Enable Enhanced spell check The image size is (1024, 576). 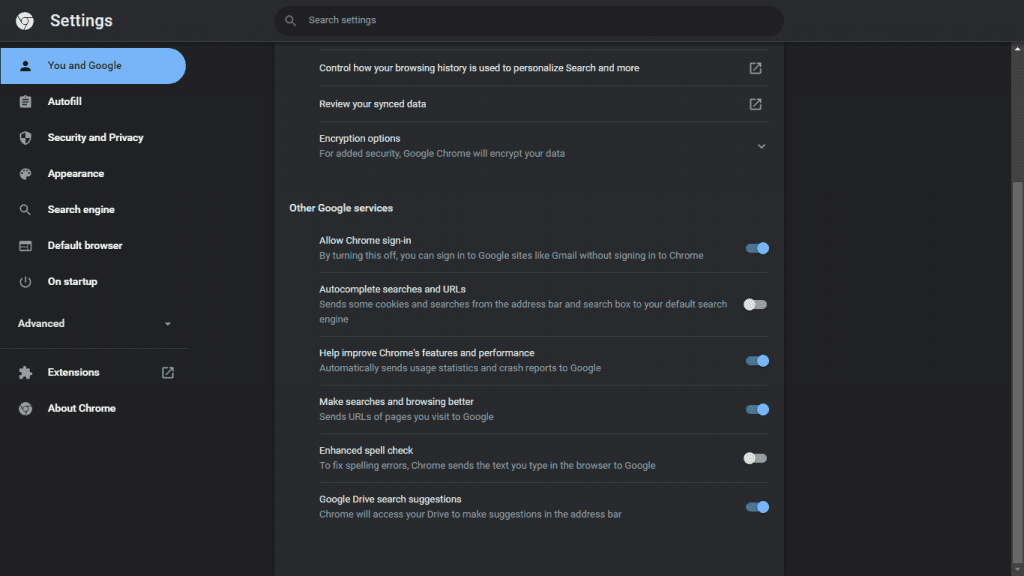758,457
